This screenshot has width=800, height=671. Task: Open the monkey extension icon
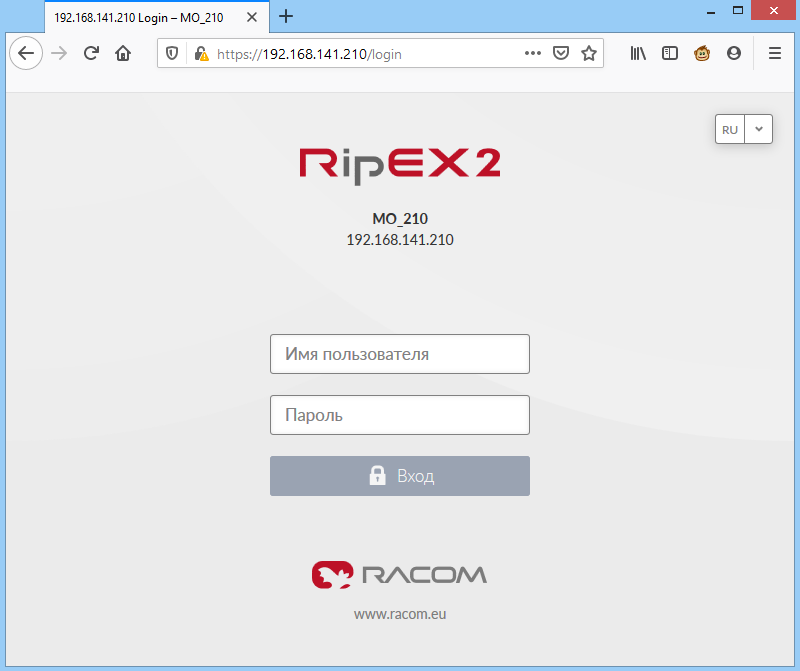(702, 53)
